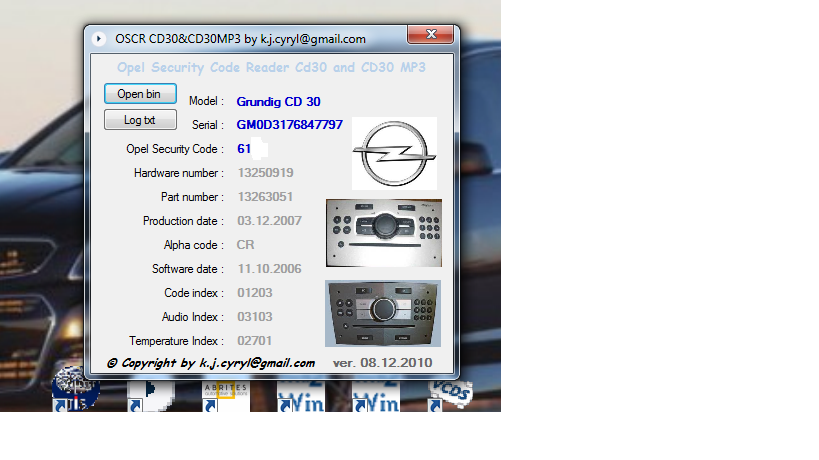This screenshot has height=460, width=819.
Task: Click the Production date label
Action: coord(183,221)
